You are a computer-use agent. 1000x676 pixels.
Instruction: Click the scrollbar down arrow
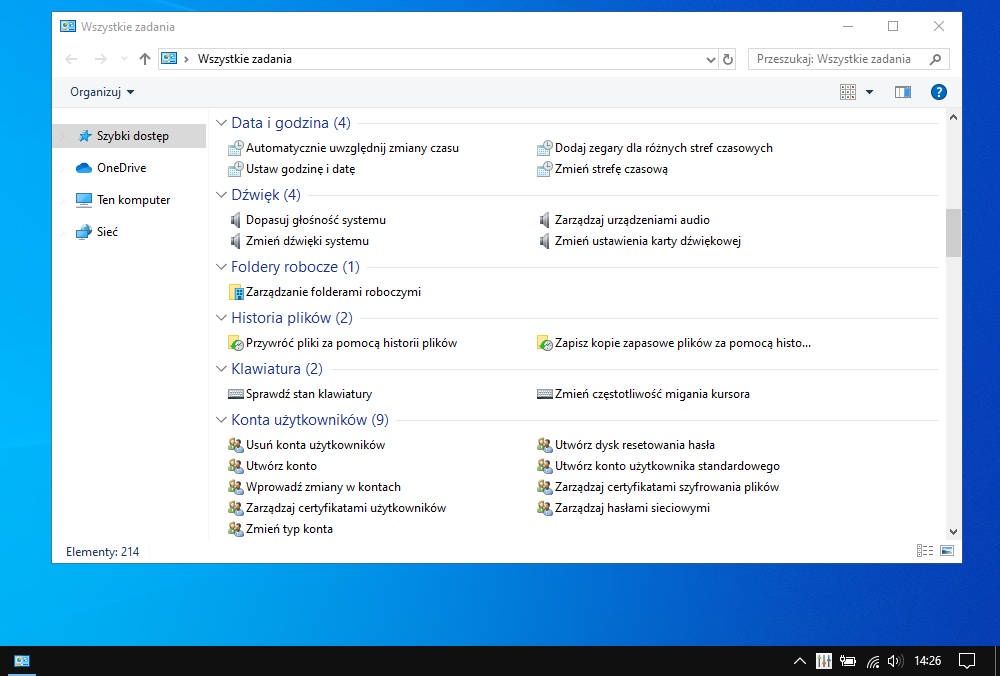click(x=953, y=531)
